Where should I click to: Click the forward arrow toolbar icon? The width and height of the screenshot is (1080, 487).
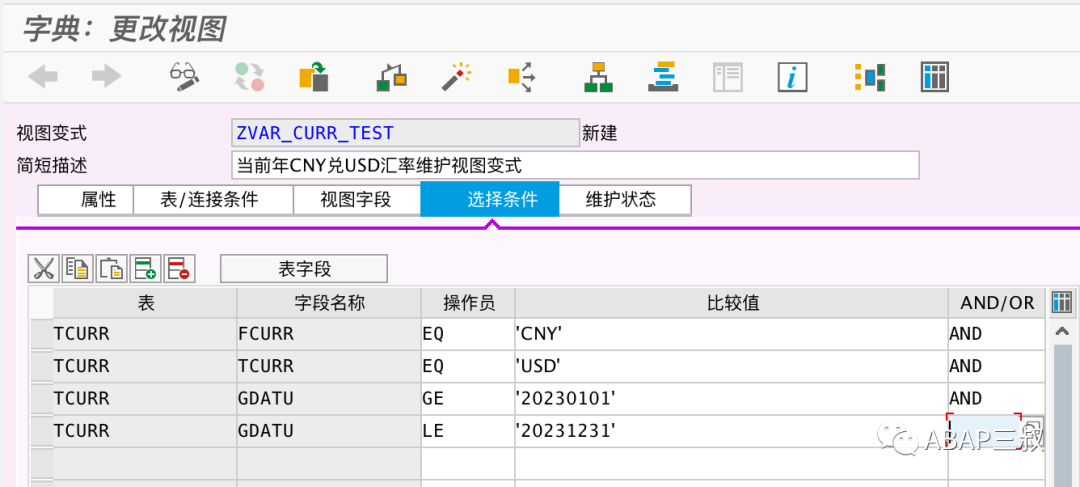[107, 76]
